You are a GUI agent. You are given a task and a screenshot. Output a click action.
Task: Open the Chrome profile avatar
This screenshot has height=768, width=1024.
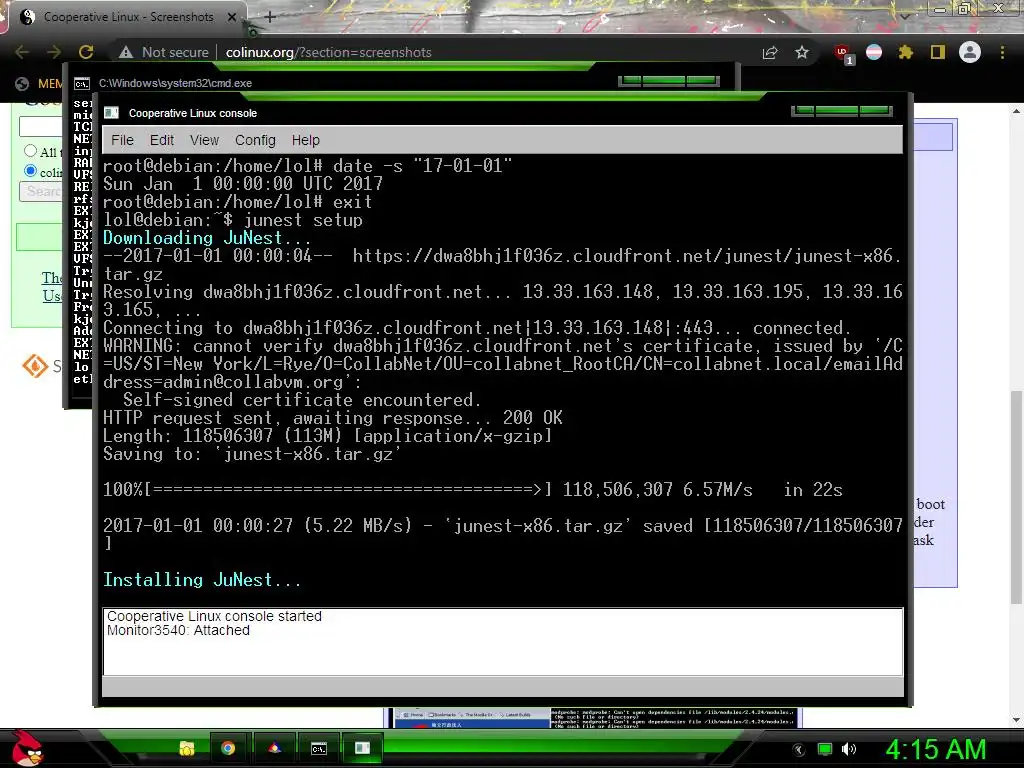click(x=970, y=52)
